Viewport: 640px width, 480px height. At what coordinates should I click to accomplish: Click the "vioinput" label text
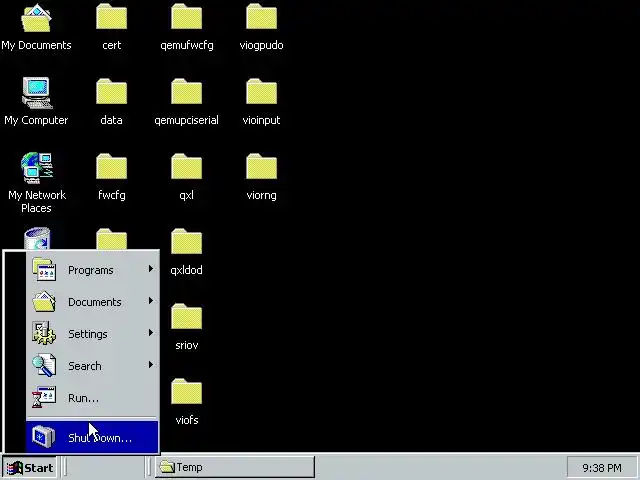[262, 120]
